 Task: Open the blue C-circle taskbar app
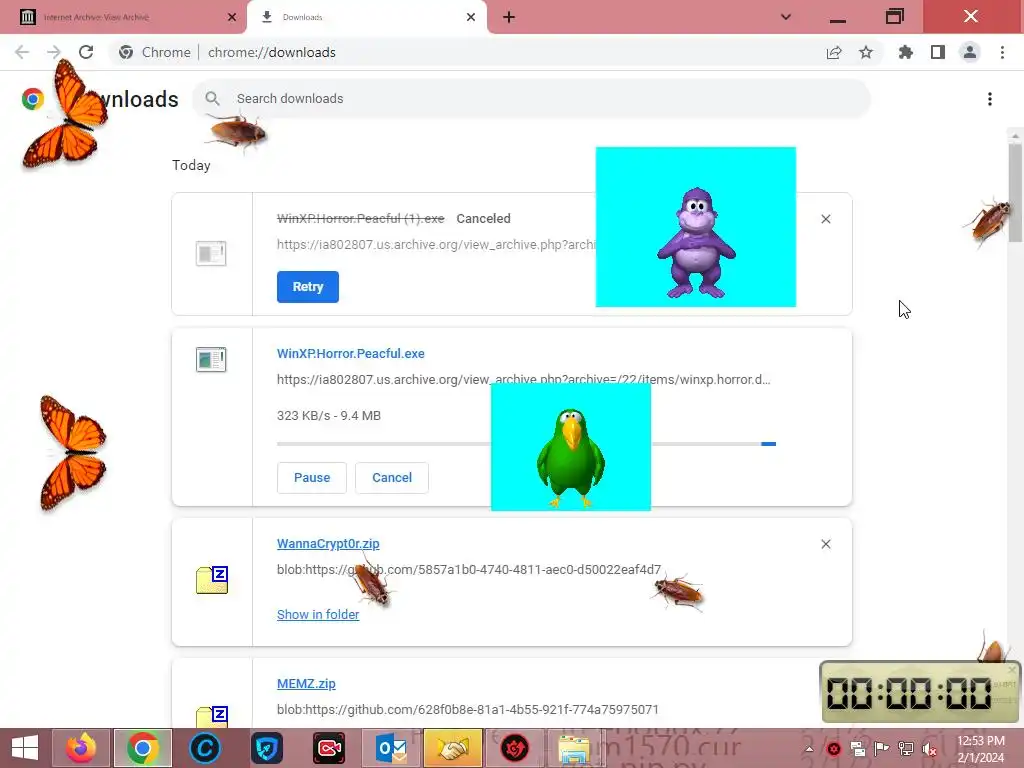204,748
